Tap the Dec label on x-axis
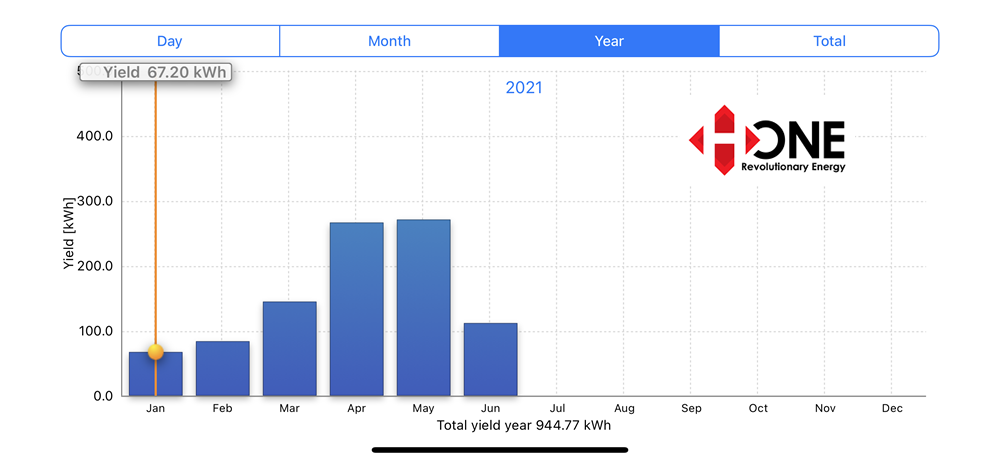1000x462 pixels. tap(892, 408)
